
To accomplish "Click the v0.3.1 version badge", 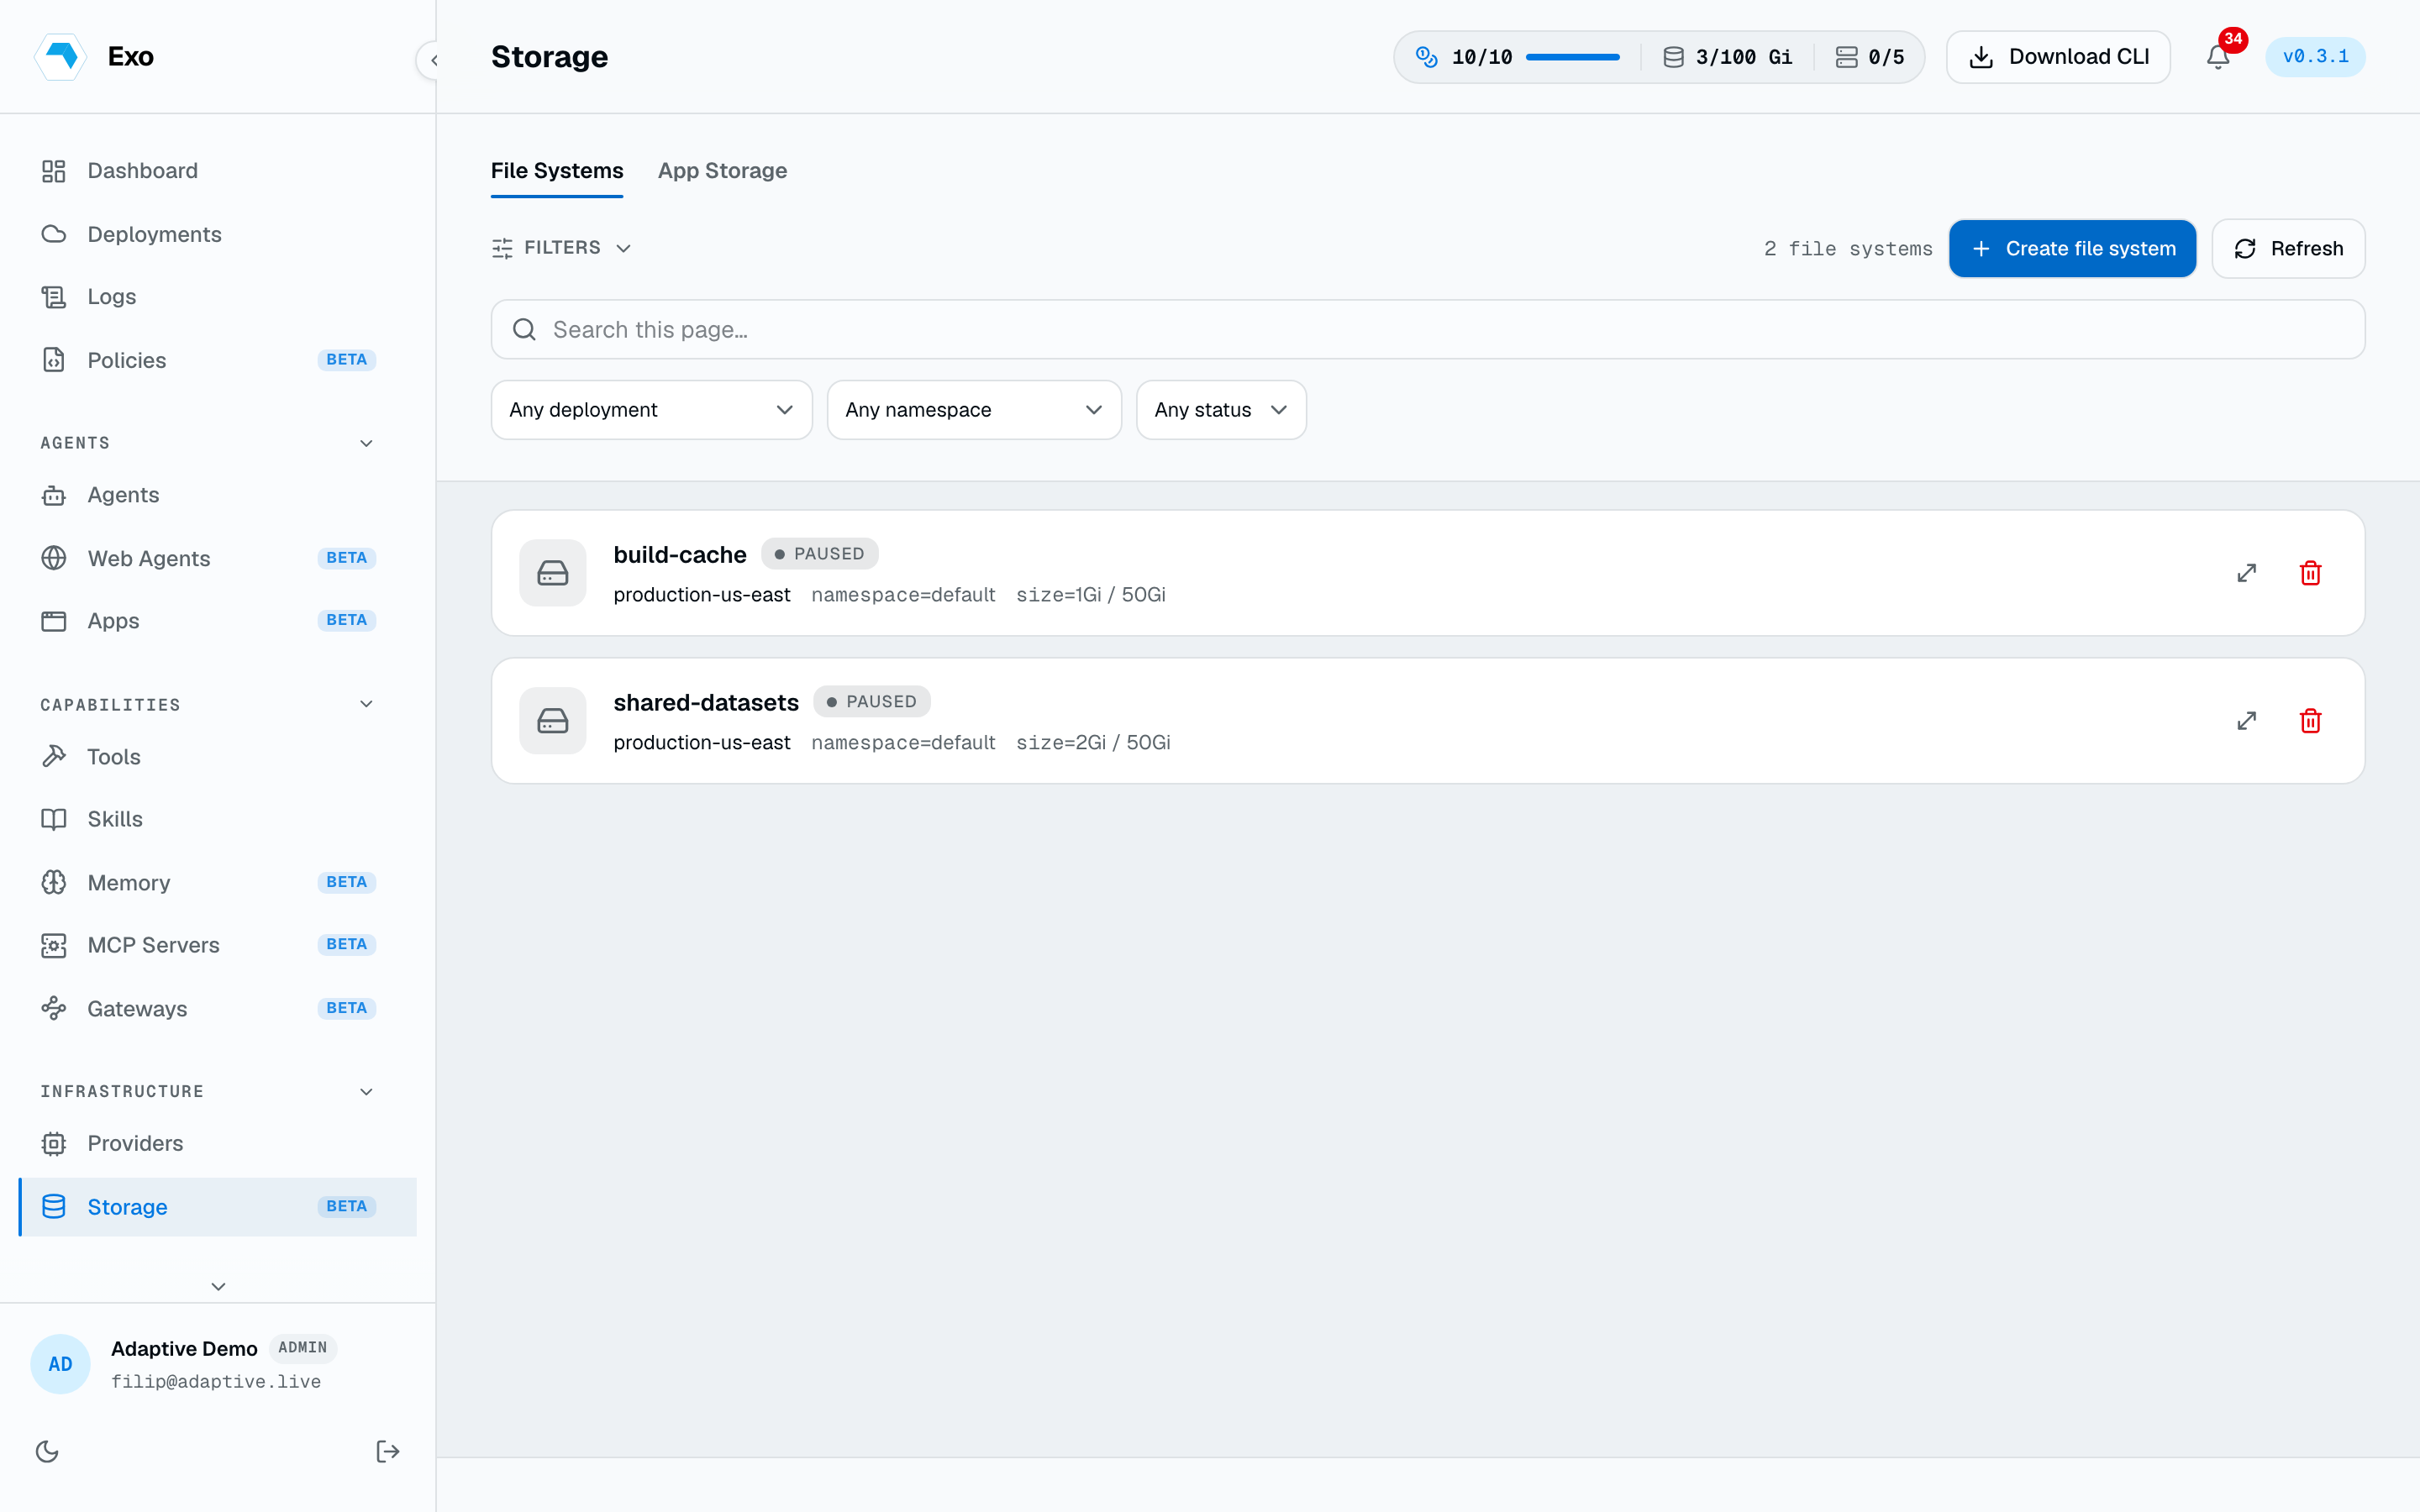I will [2315, 57].
